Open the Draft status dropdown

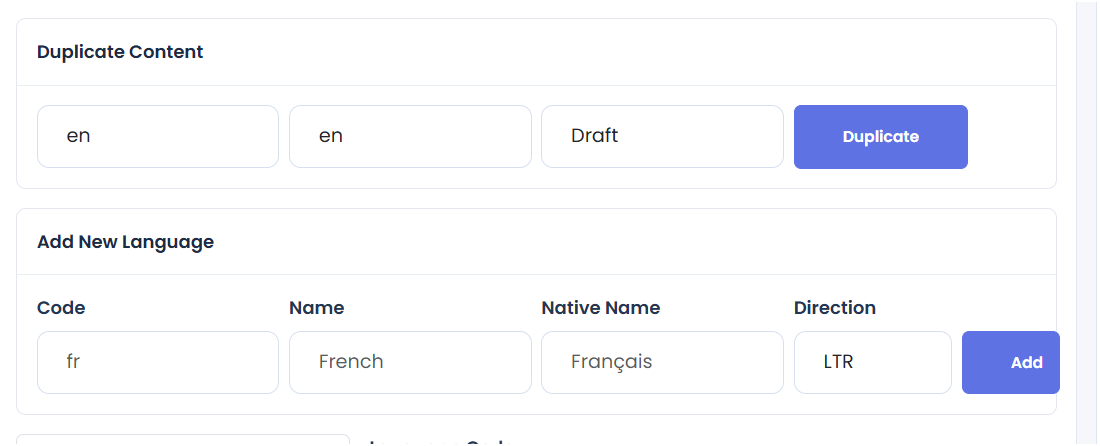662,137
